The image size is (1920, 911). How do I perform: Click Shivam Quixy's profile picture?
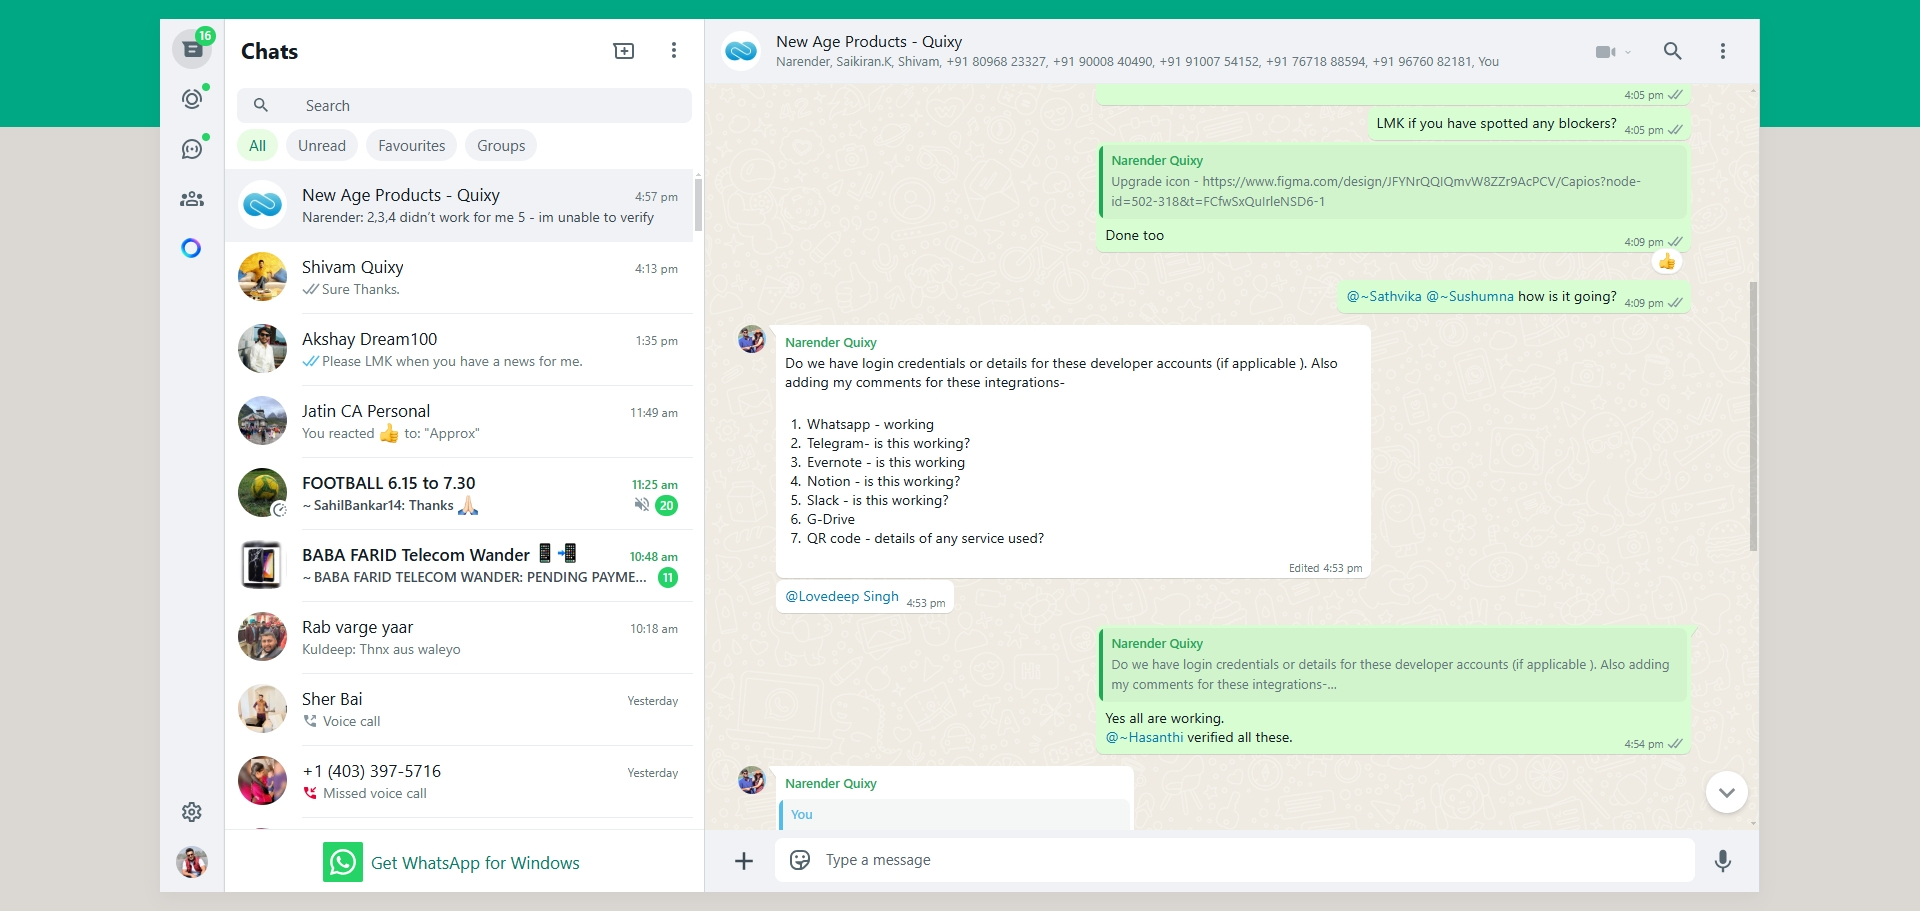click(x=262, y=277)
